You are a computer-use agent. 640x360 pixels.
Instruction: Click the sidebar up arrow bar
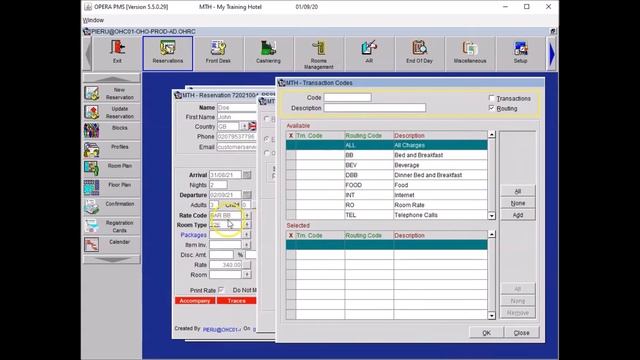point(111,78)
